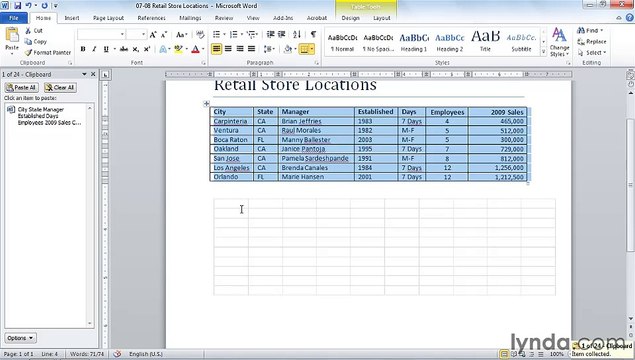The image size is (635, 360).
Task: Grow font size with the A-up icon
Action: coord(153,35)
